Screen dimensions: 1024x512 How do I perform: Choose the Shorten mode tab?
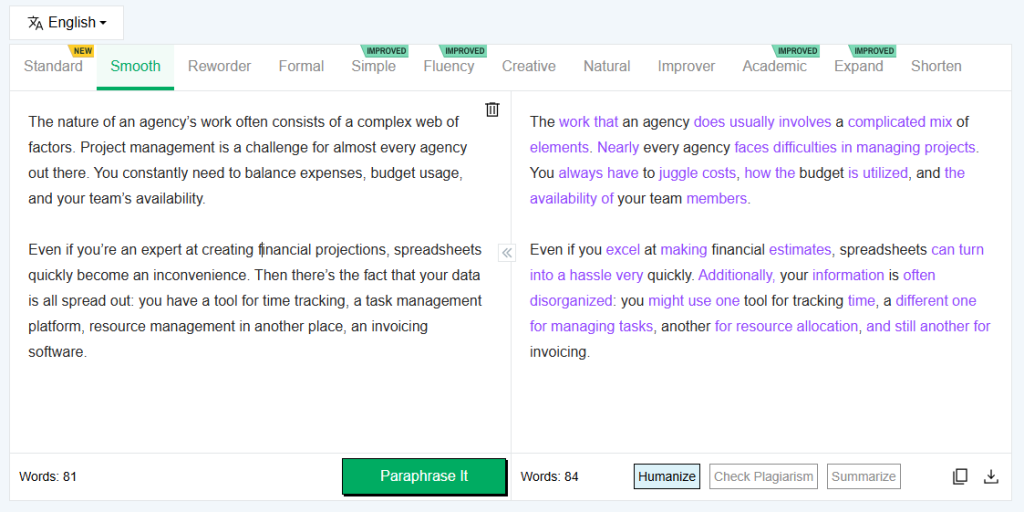coord(936,66)
